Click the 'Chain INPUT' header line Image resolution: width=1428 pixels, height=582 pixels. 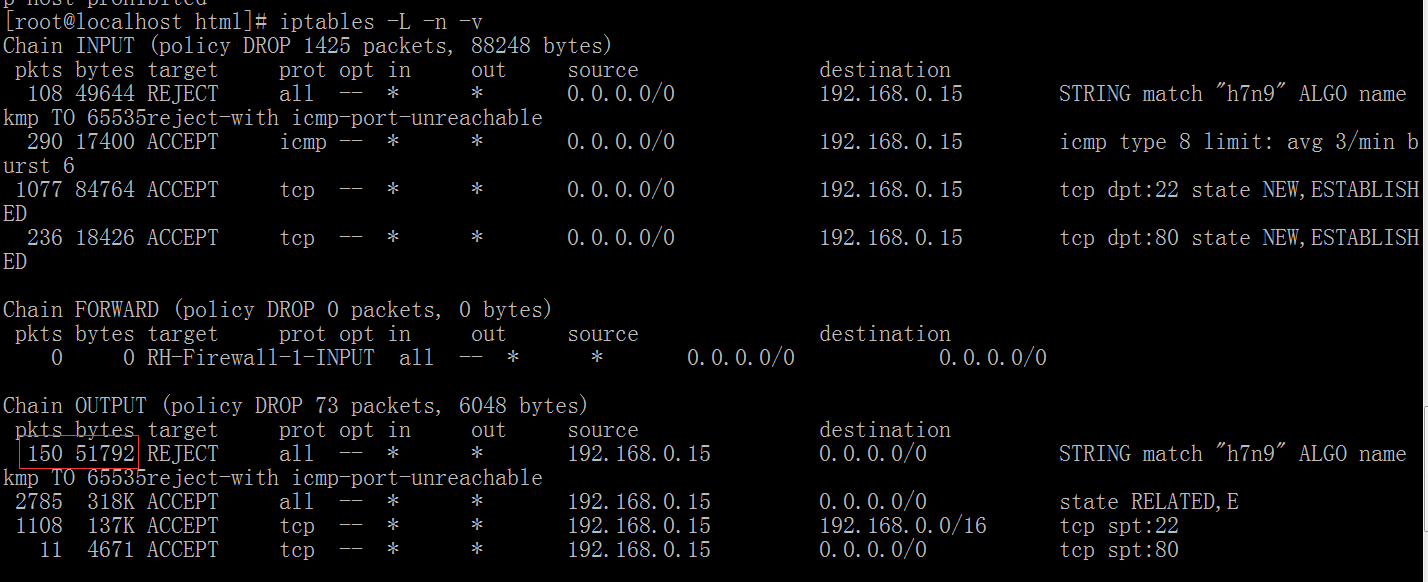pyautogui.click(x=308, y=46)
